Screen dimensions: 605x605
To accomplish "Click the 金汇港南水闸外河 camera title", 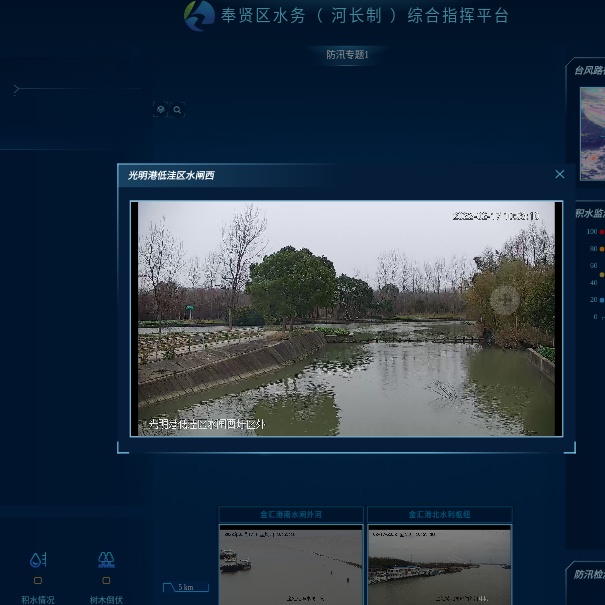I will (x=291, y=515).
